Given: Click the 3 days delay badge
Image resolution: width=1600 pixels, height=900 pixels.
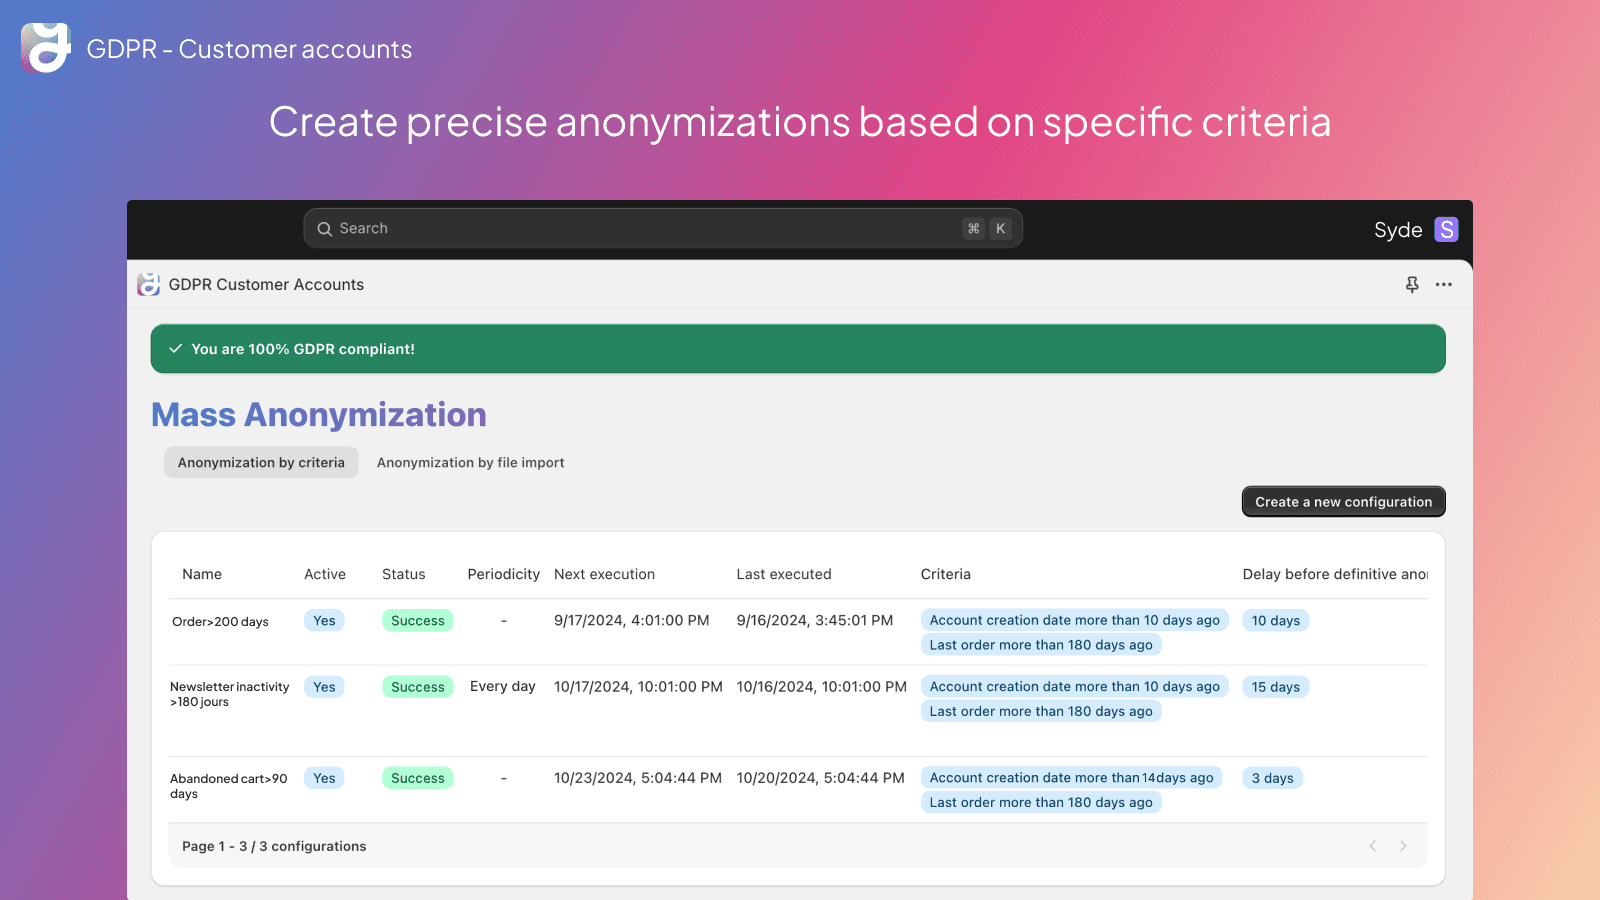Looking at the screenshot, I should (x=1272, y=778).
